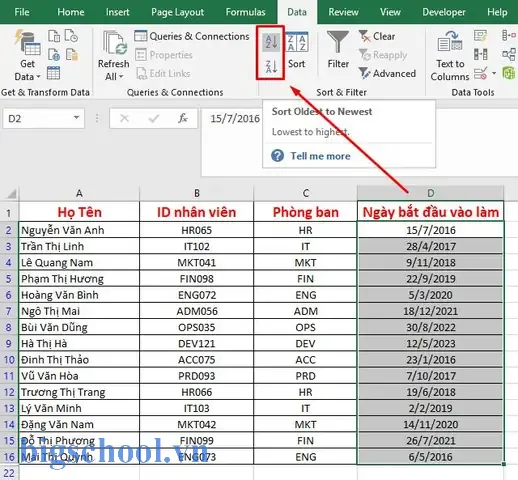Viewport: 518px width, 480px height.
Task: Click the formula bar showing 15/7/2016
Action: pos(235,118)
